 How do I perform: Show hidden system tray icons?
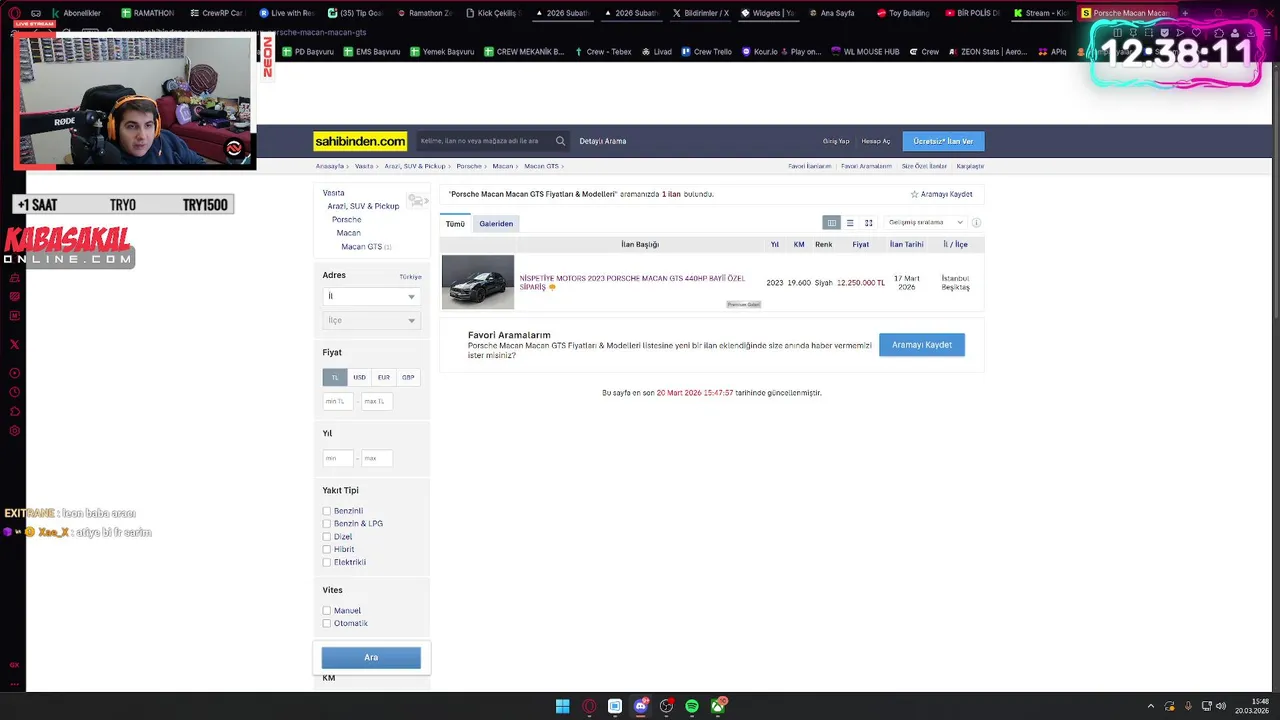click(x=1150, y=706)
